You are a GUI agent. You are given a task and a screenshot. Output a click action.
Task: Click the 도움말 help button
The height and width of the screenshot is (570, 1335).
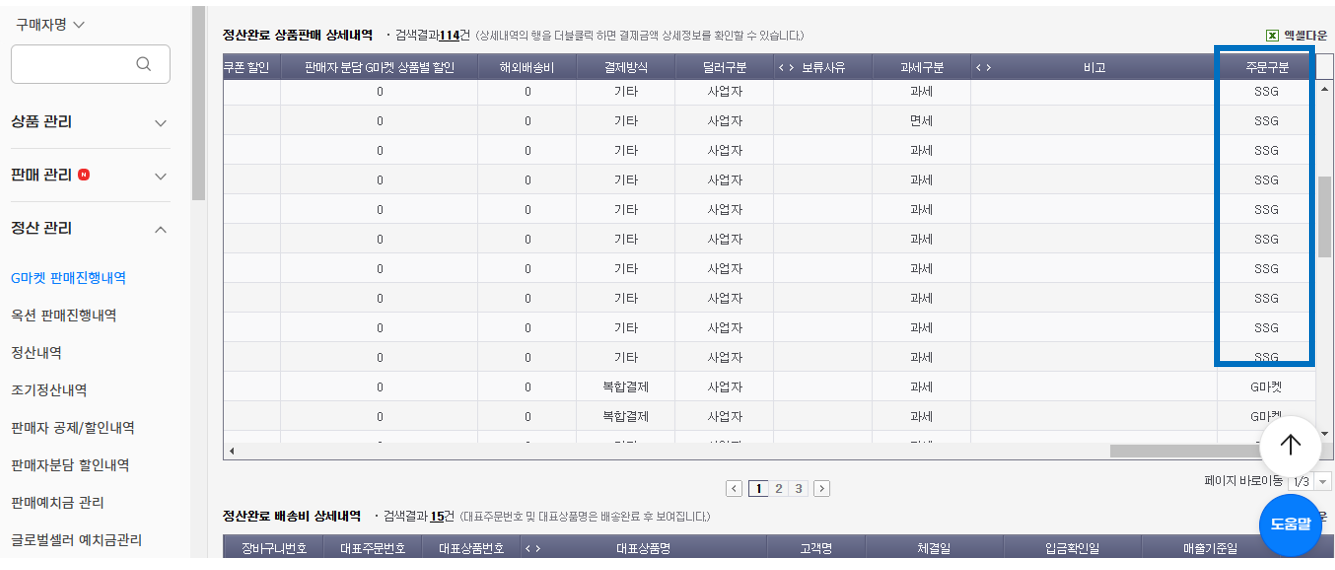point(1290,524)
